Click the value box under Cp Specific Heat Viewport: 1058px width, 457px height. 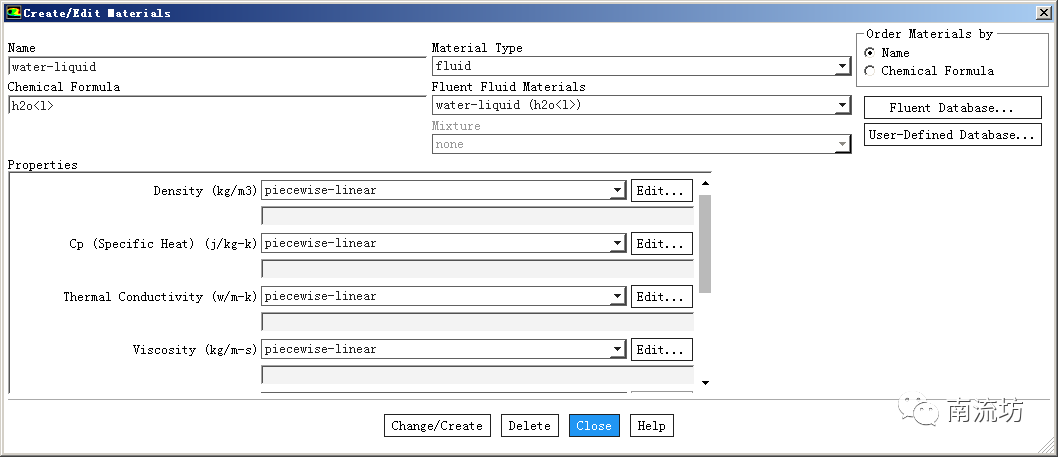coord(478,269)
